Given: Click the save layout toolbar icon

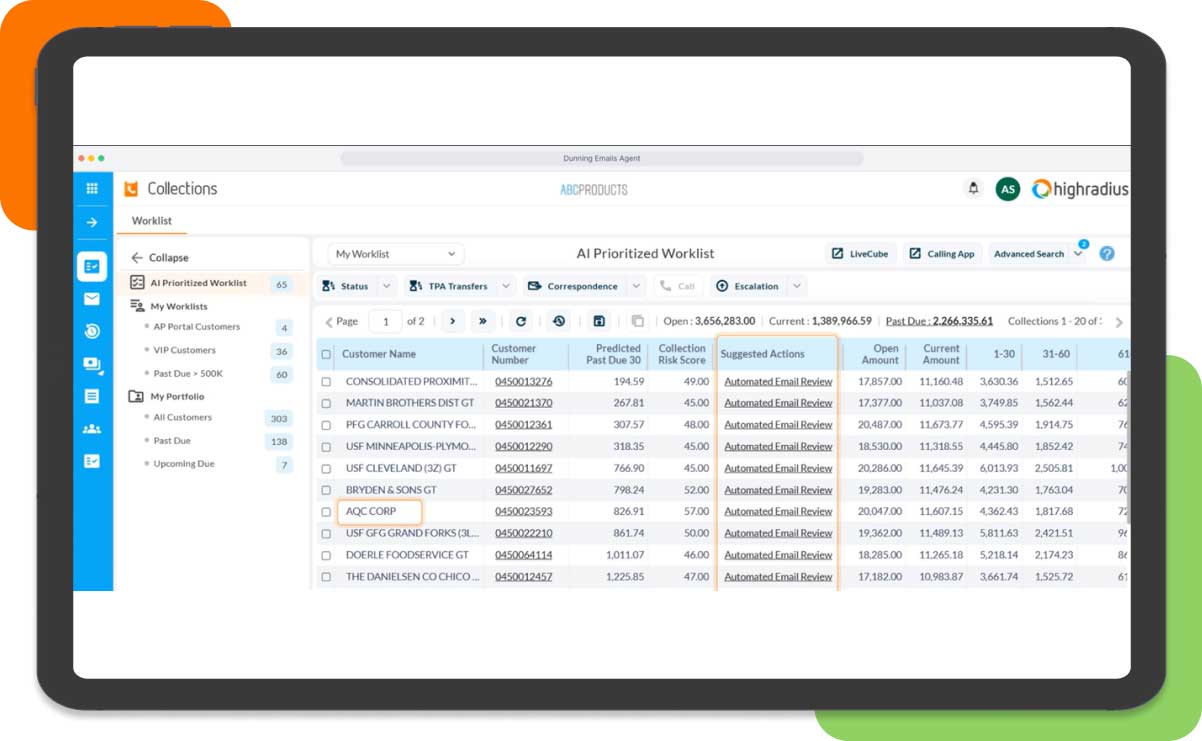Looking at the screenshot, I should (599, 321).
